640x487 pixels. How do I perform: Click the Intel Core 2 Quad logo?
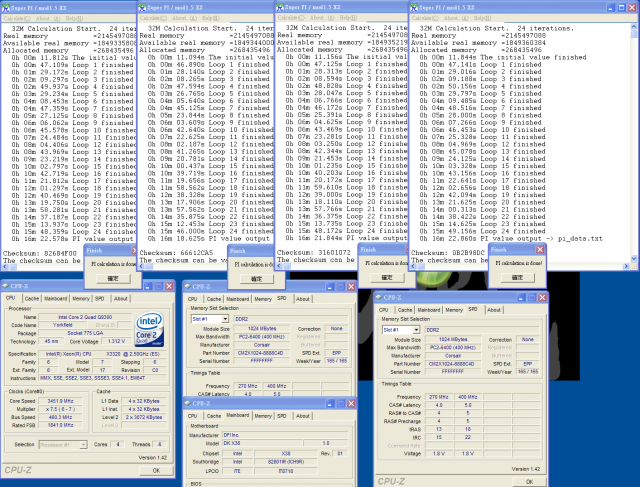tap(149, 329)
